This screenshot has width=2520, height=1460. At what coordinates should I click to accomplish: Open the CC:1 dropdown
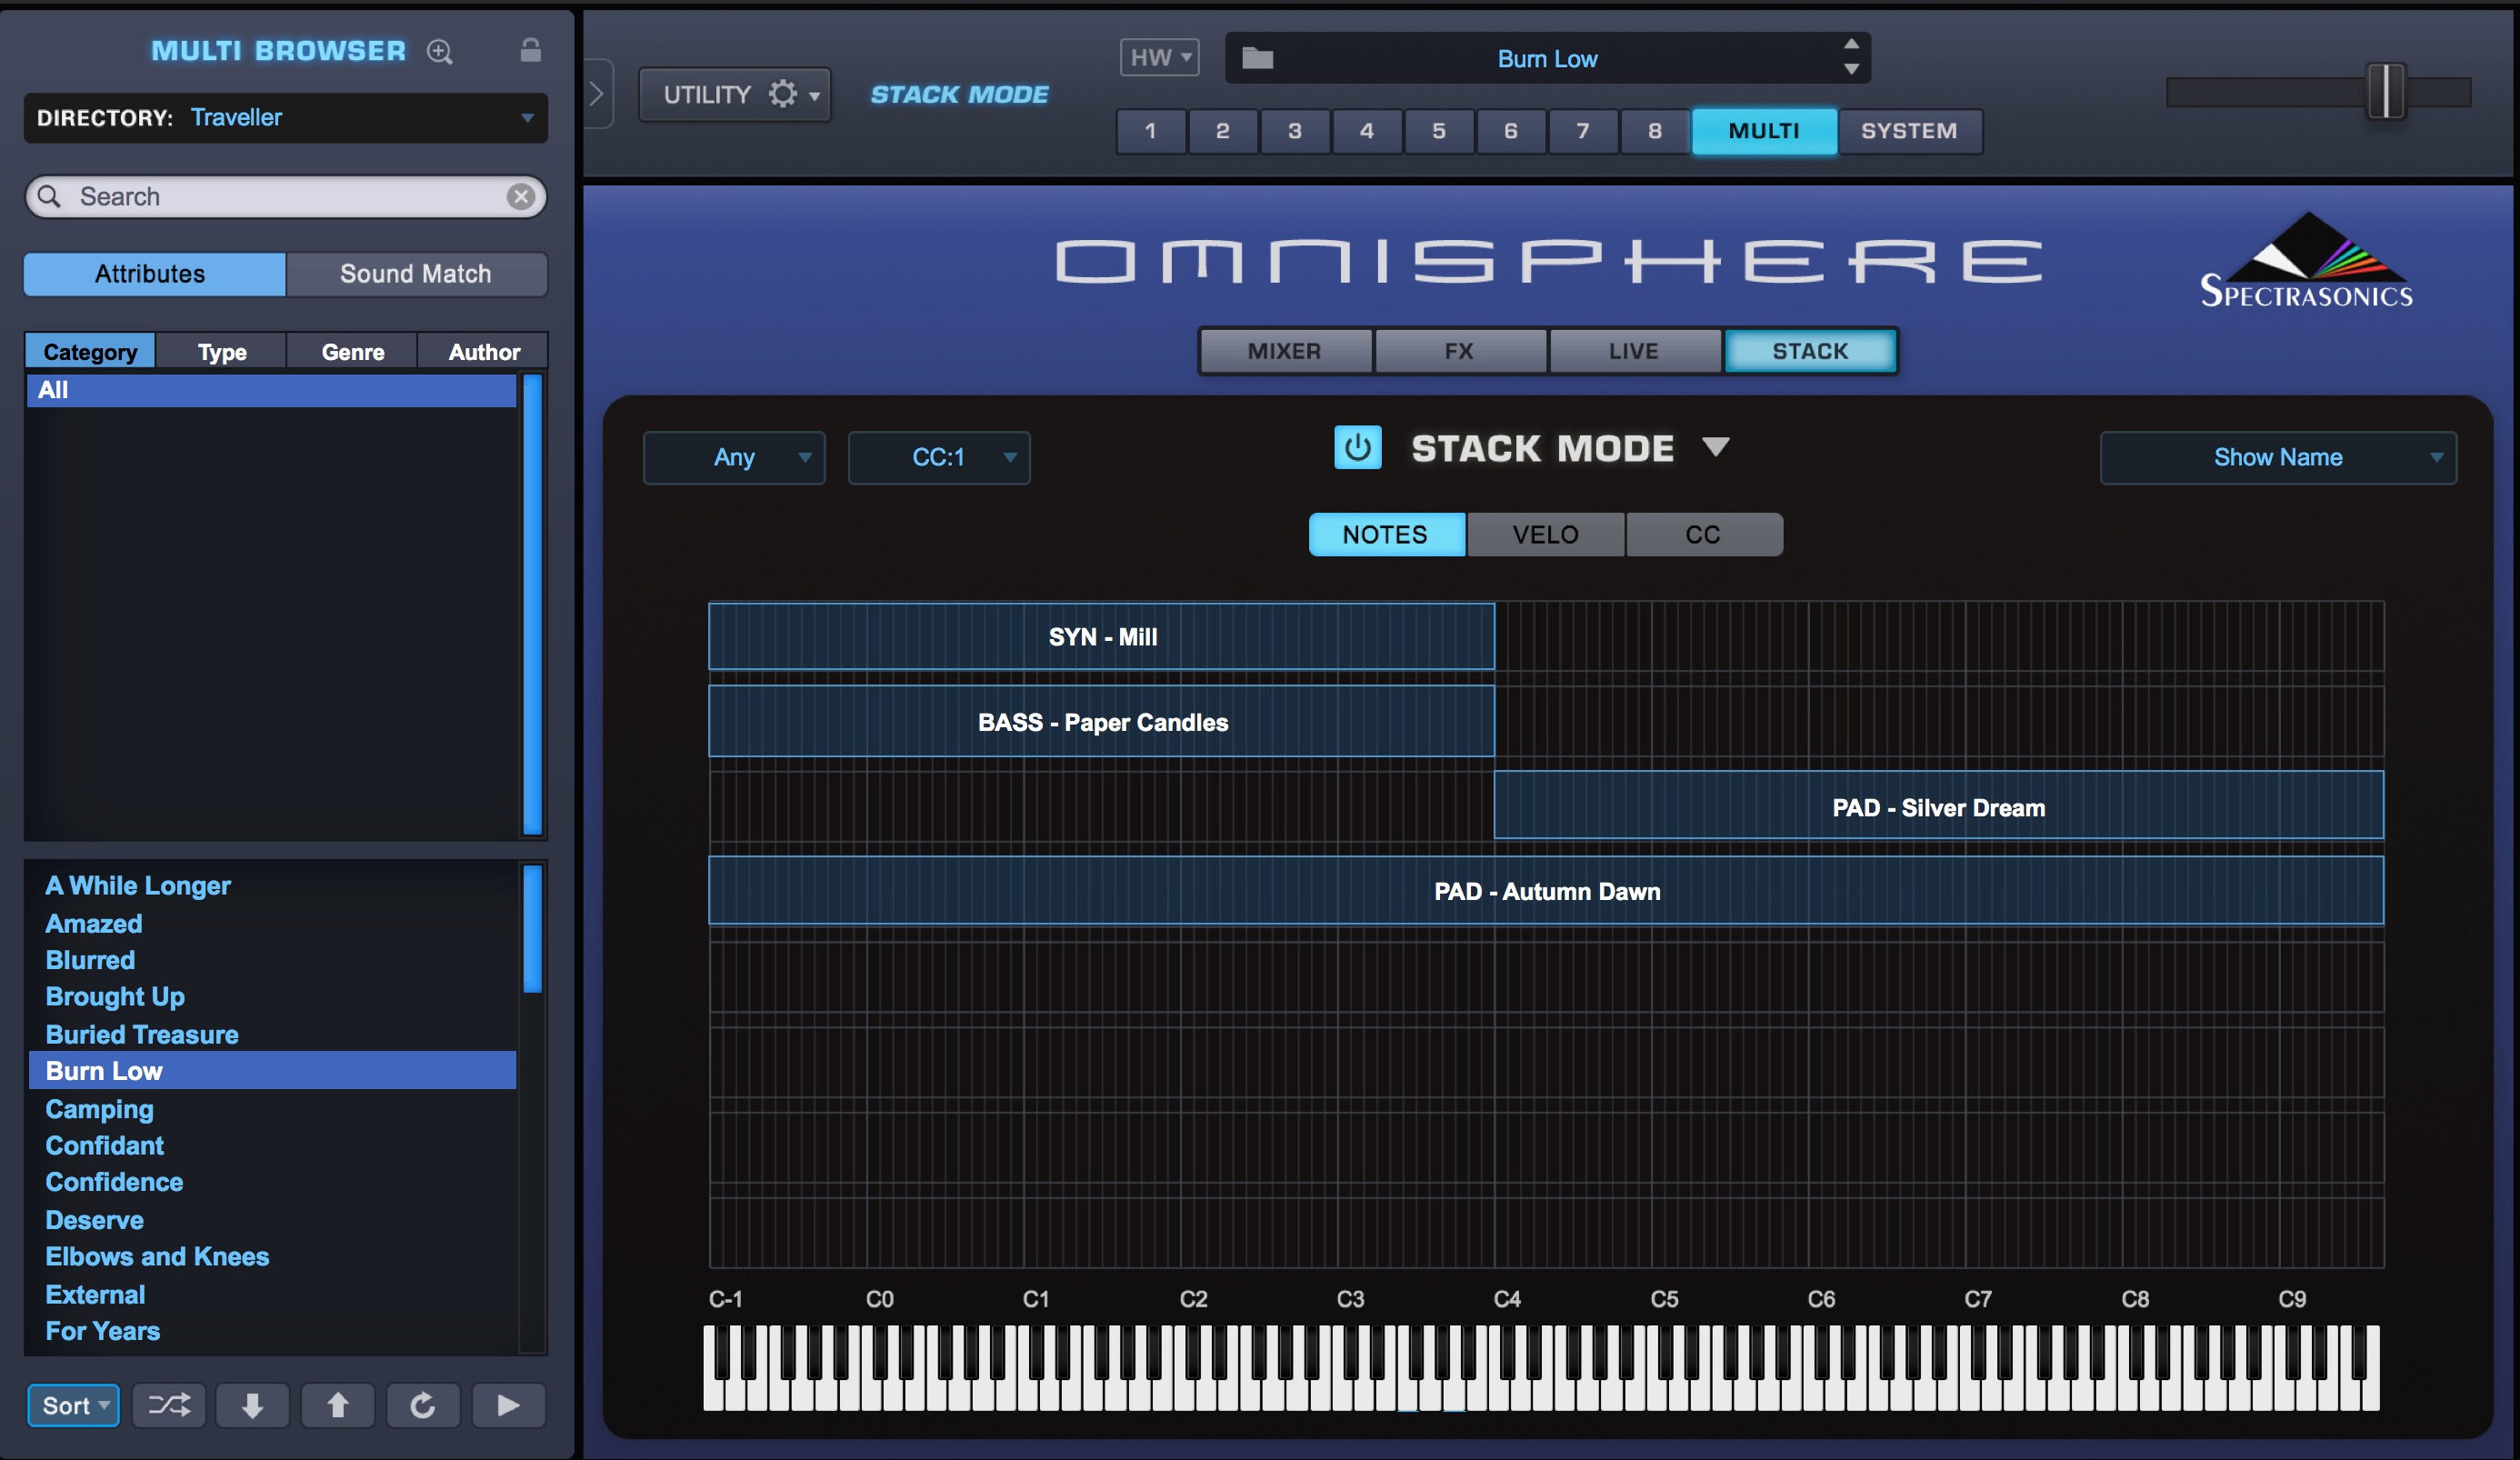939,457
